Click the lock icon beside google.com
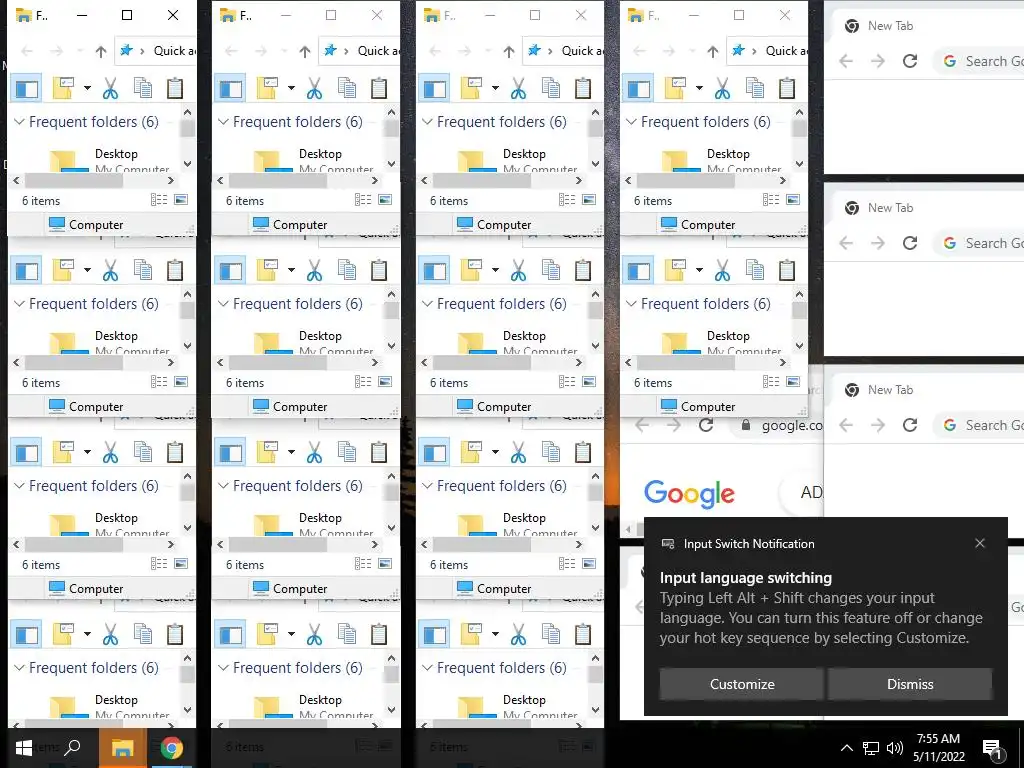Screen dimensions: 1024x768 click(745, 425)
